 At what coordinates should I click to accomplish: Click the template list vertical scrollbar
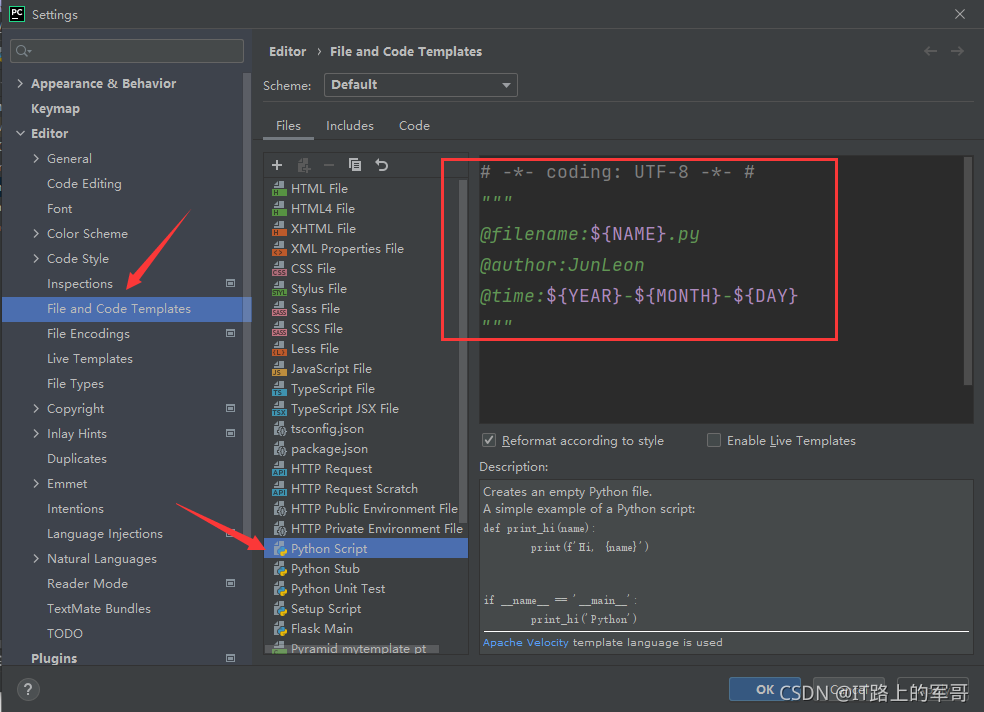(x=463, y=351)
